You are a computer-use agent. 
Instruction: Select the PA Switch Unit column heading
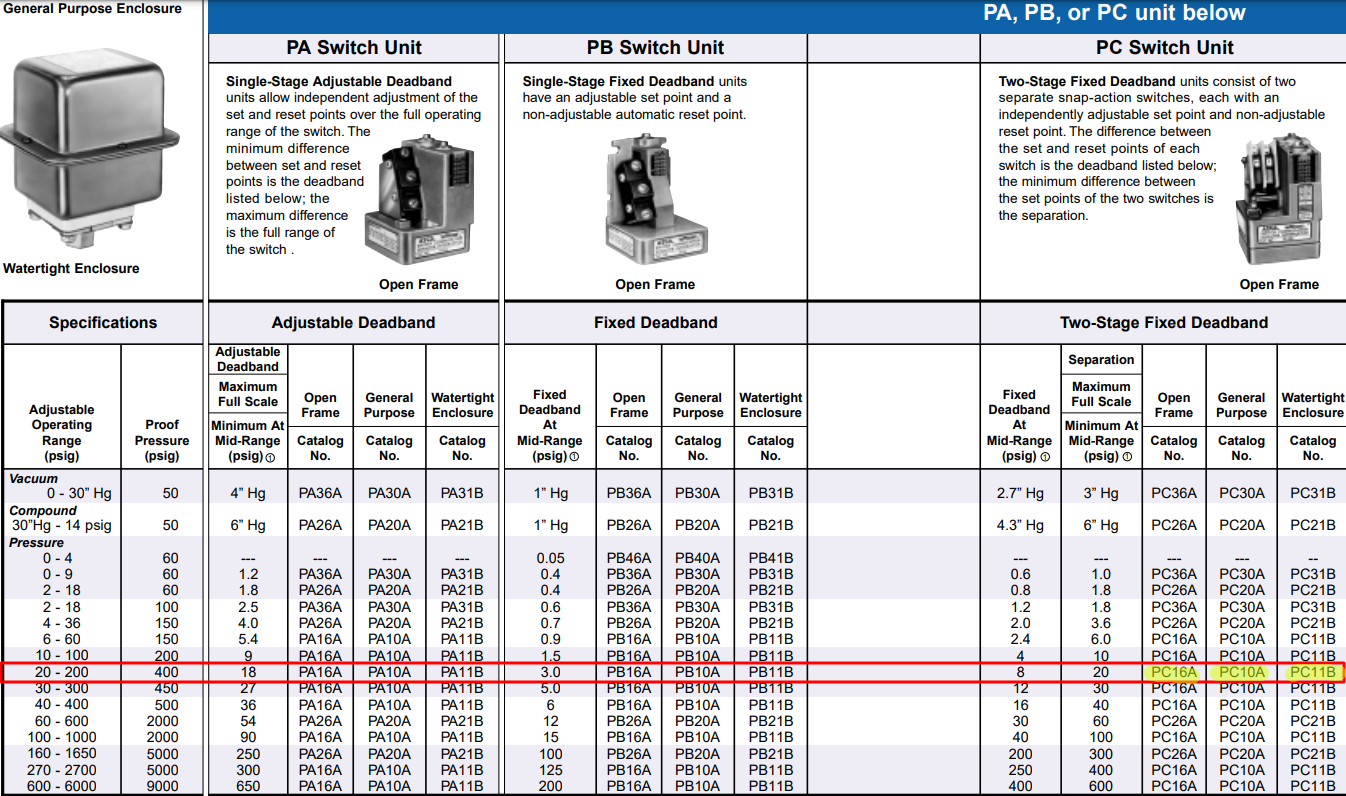tap(354, 48)
